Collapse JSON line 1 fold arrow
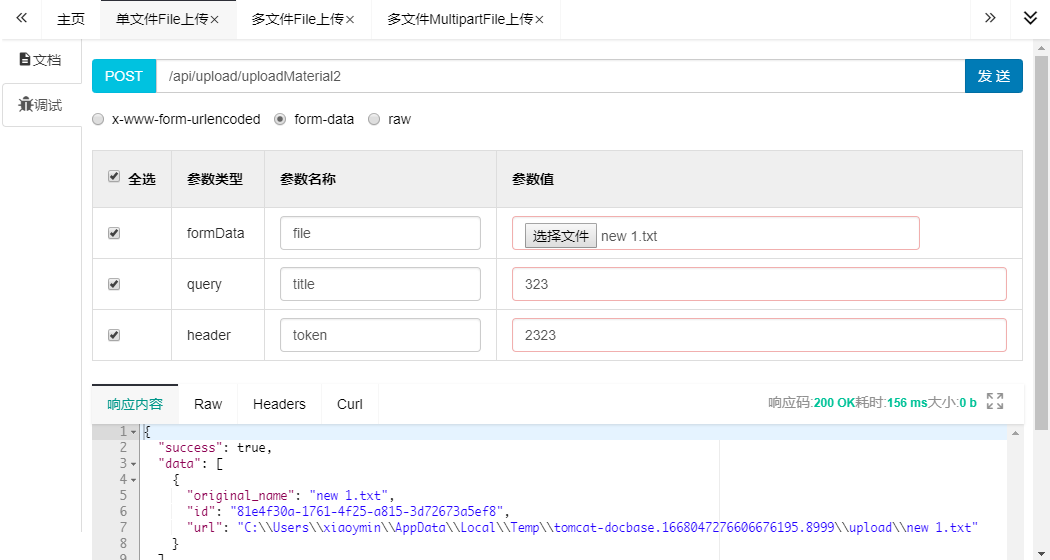1050x560 pixels. 134,432
